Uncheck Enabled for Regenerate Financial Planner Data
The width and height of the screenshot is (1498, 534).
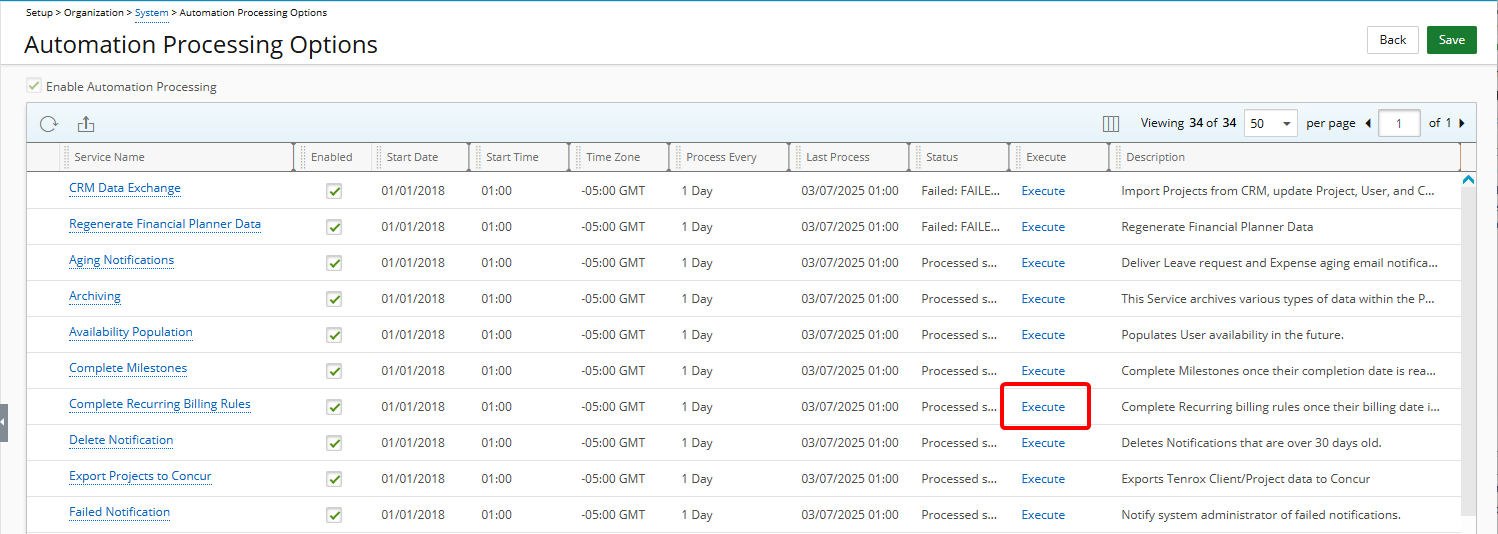334,227
